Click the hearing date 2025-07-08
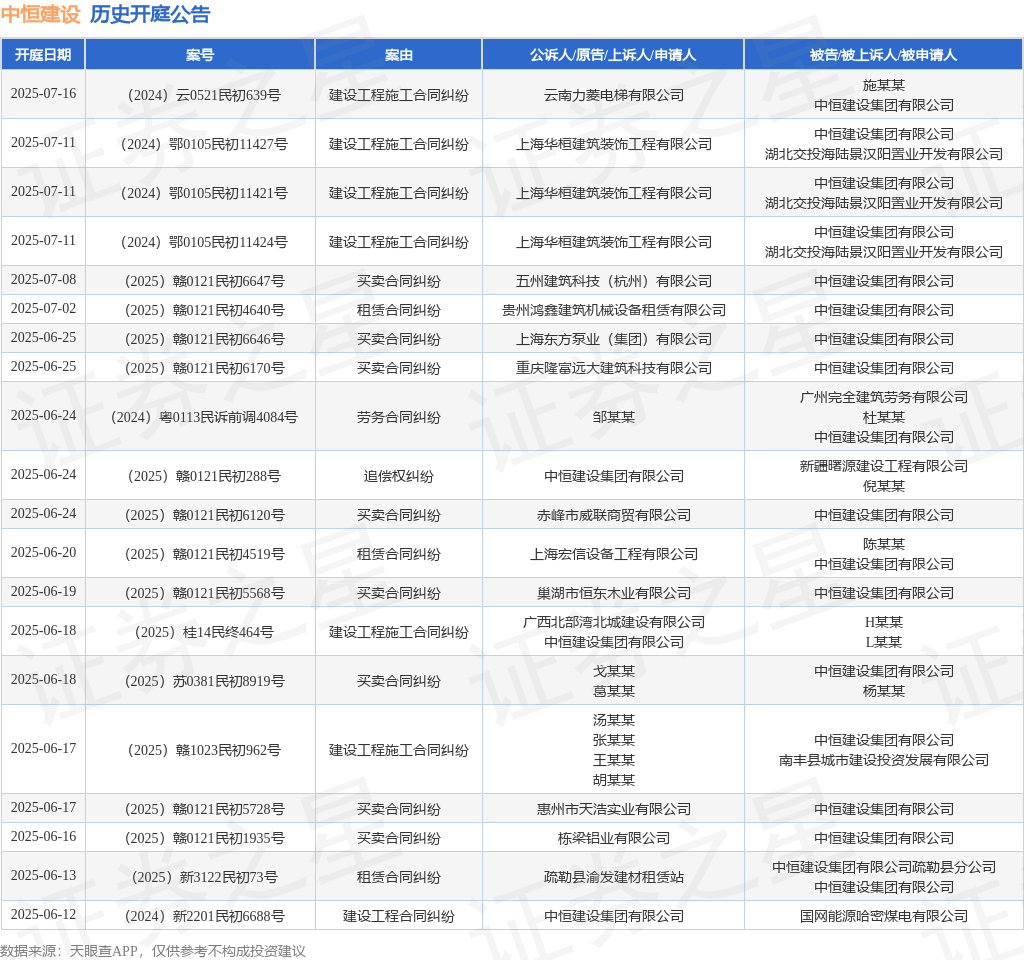 coord(43,280)
